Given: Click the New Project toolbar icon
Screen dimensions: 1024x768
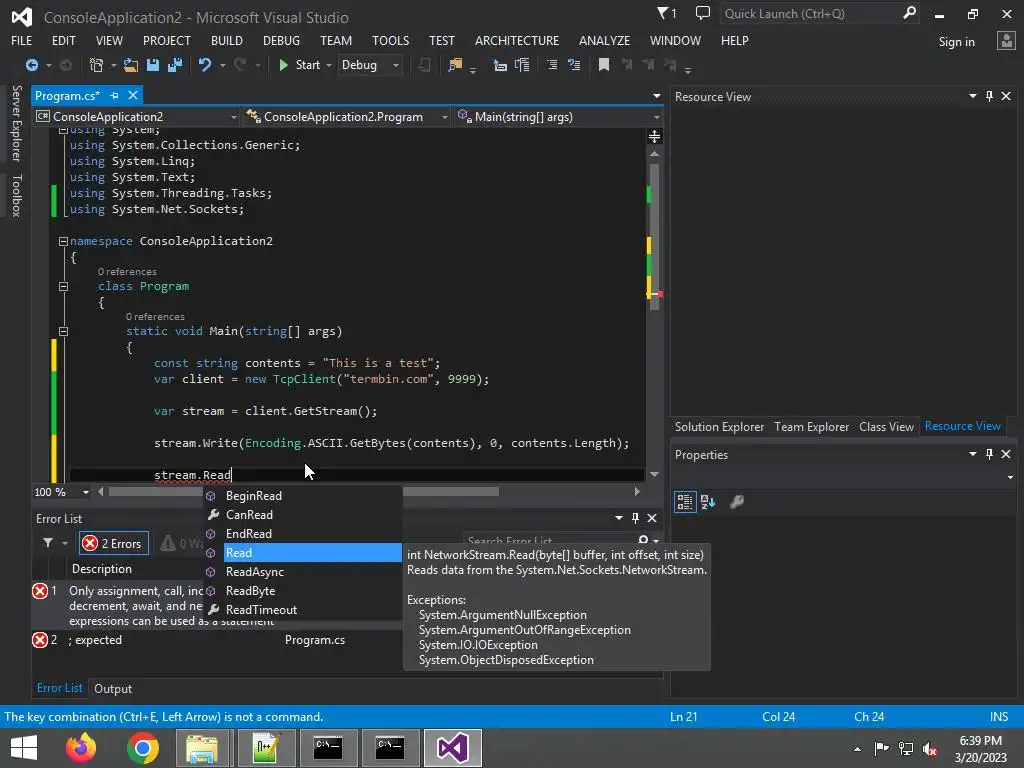Looking at the screenshot, I should [x=96, y=65].
